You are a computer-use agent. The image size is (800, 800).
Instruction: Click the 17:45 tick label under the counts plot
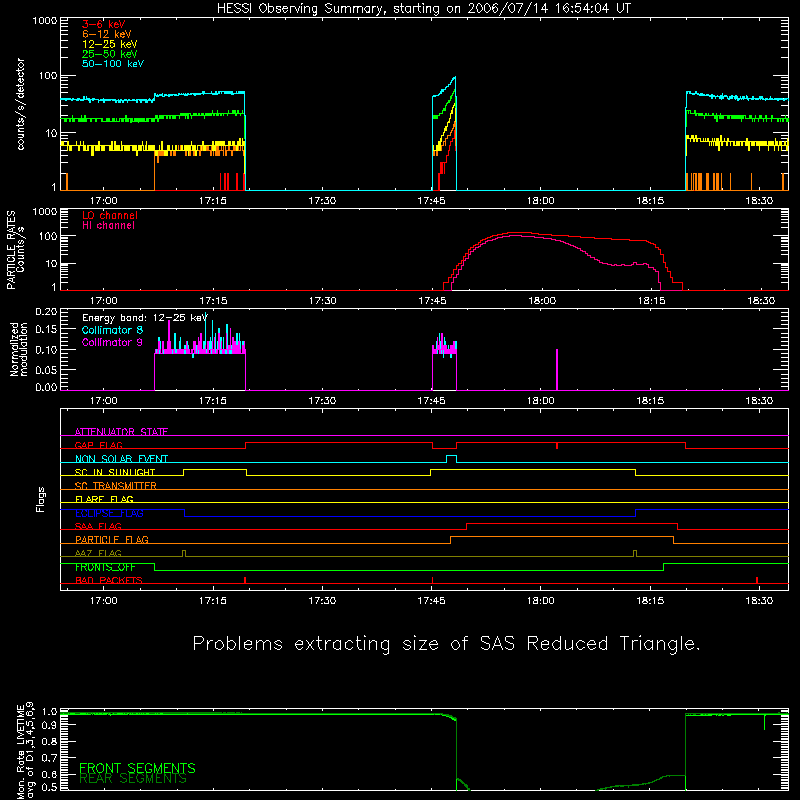click(x=431, y=201)
